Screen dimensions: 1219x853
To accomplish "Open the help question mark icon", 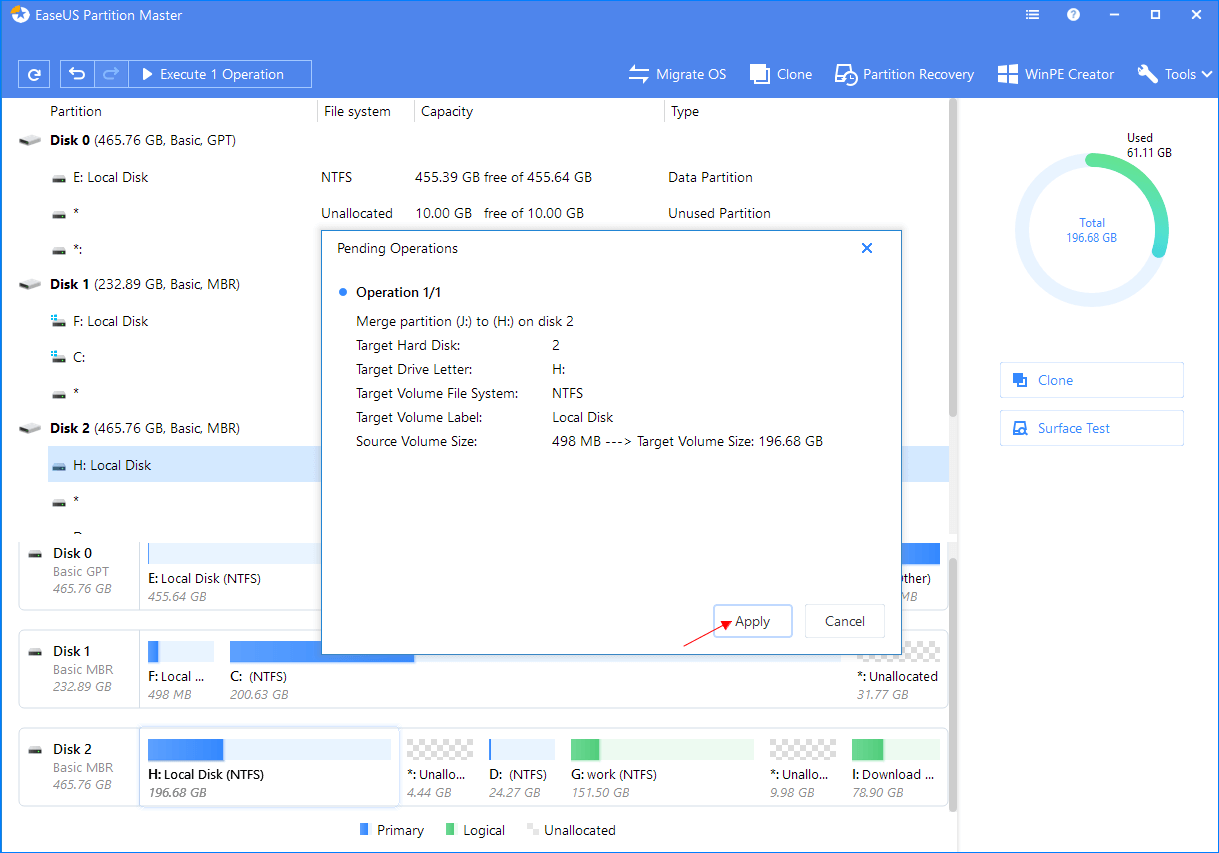I will (1073, 15).
